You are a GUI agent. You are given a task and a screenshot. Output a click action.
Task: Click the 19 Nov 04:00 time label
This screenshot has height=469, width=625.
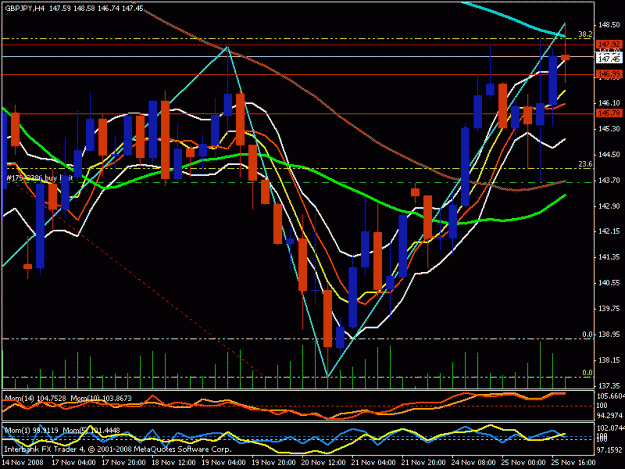(223, 463)
